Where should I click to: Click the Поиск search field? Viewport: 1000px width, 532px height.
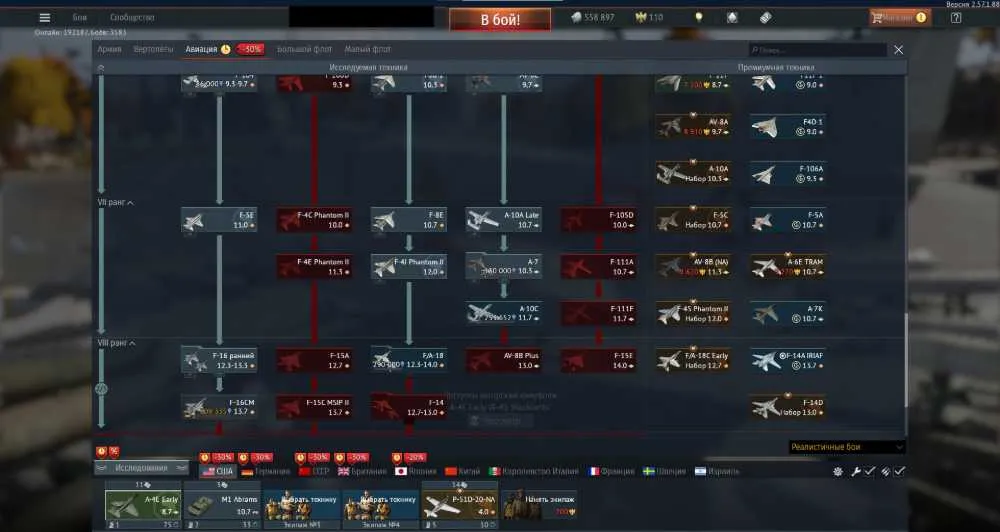point(818,50)
